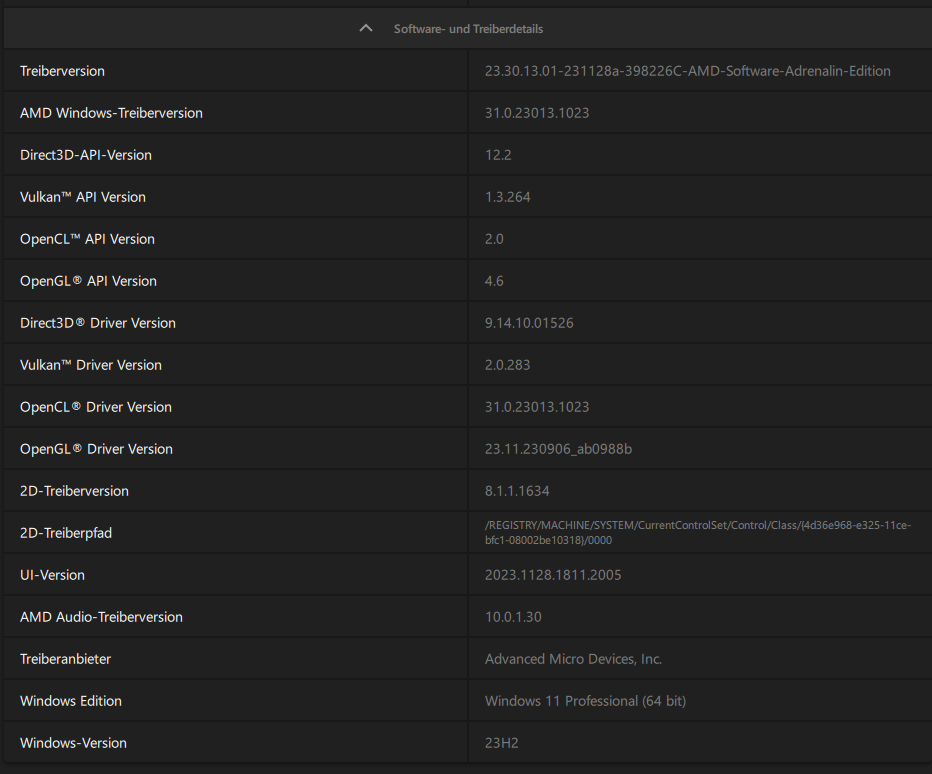Select the Vulkan API Version value 1.3.264

[x=507, y=197]
